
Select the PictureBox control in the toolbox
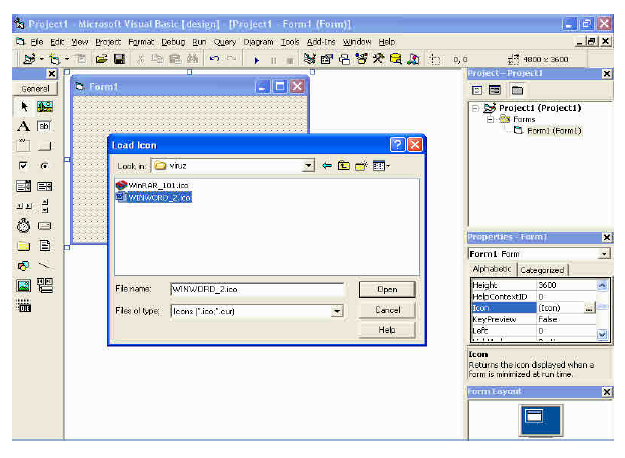(x=45, y=106)
